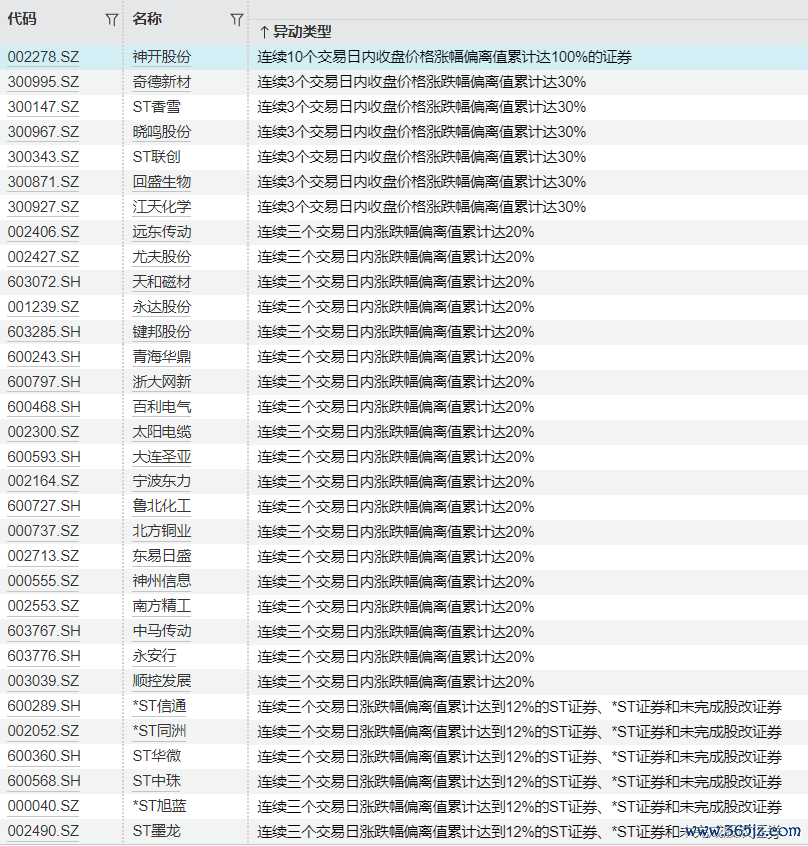Screen dimensions: 808x846
Task: Open the filter icon beside 名称 header
Action: tap(236, 20)
